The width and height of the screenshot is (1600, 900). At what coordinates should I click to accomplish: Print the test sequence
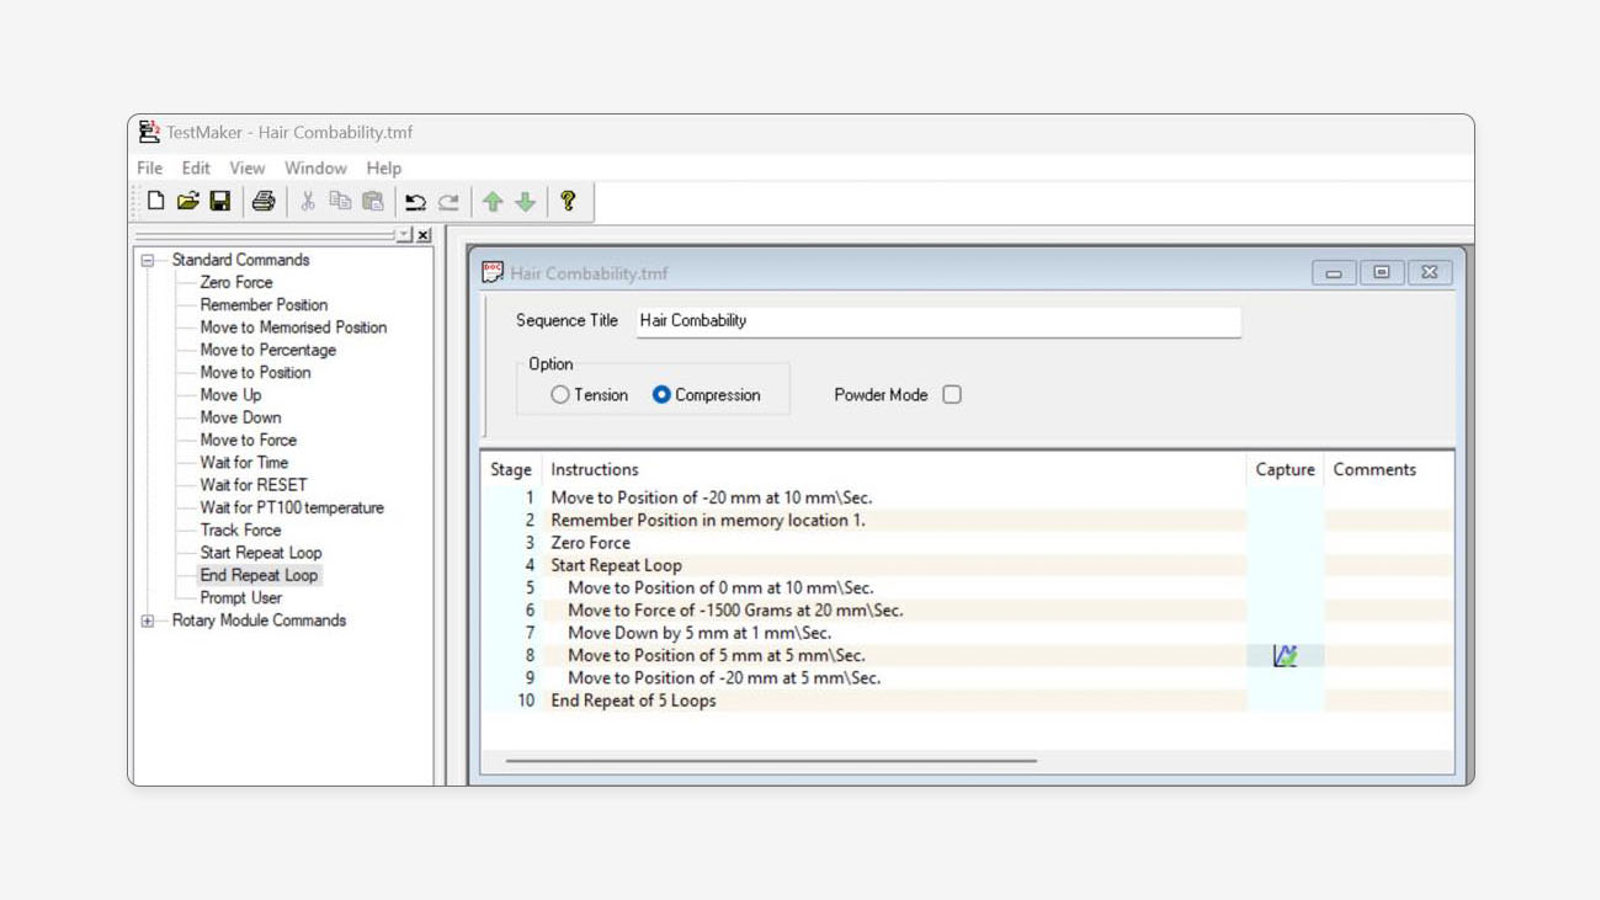tap(263, 201)
